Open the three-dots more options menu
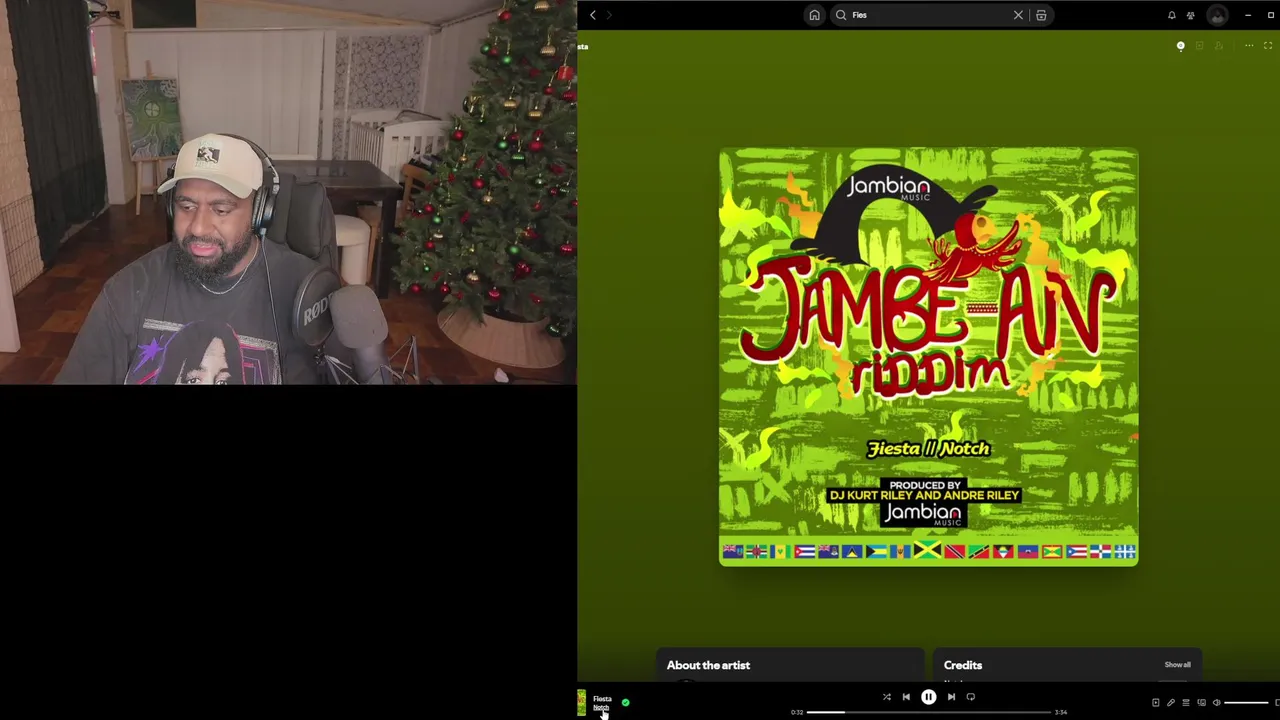 (x=1248, y=46)
